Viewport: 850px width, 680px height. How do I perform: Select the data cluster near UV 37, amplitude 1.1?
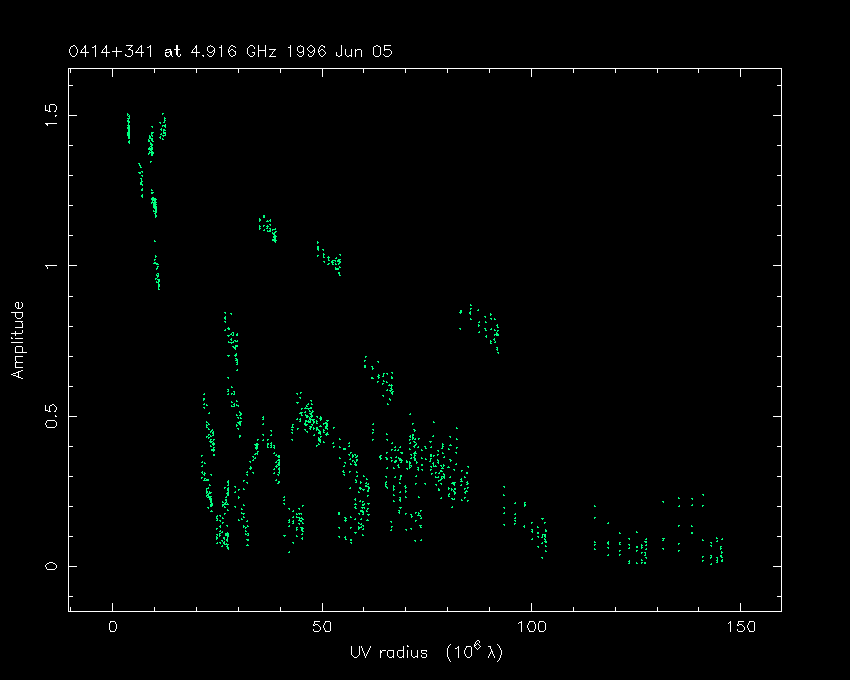(268, 229)
